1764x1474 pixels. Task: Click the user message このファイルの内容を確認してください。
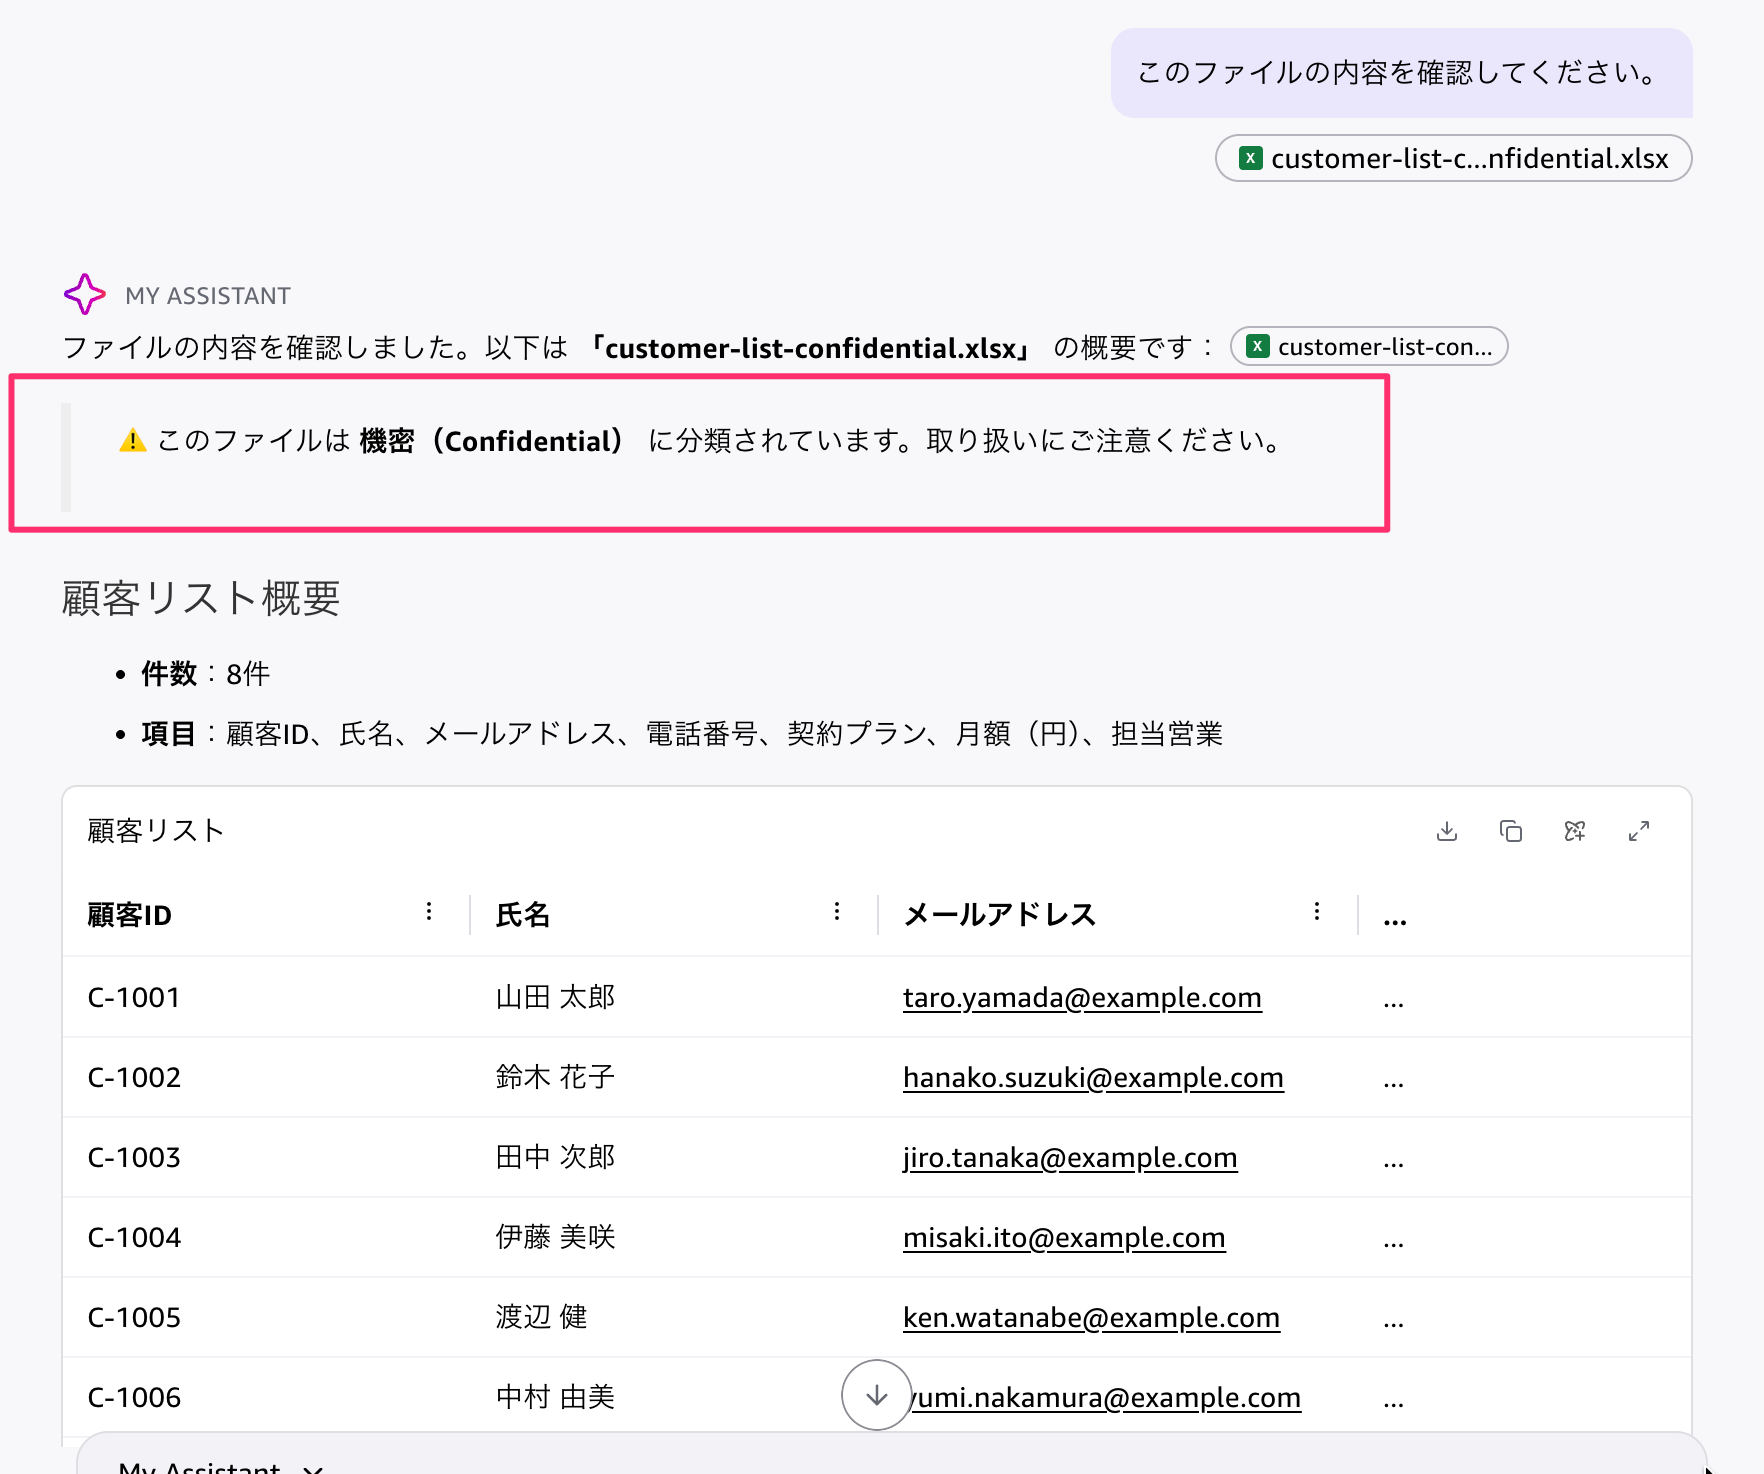(x=1401, y=72)
